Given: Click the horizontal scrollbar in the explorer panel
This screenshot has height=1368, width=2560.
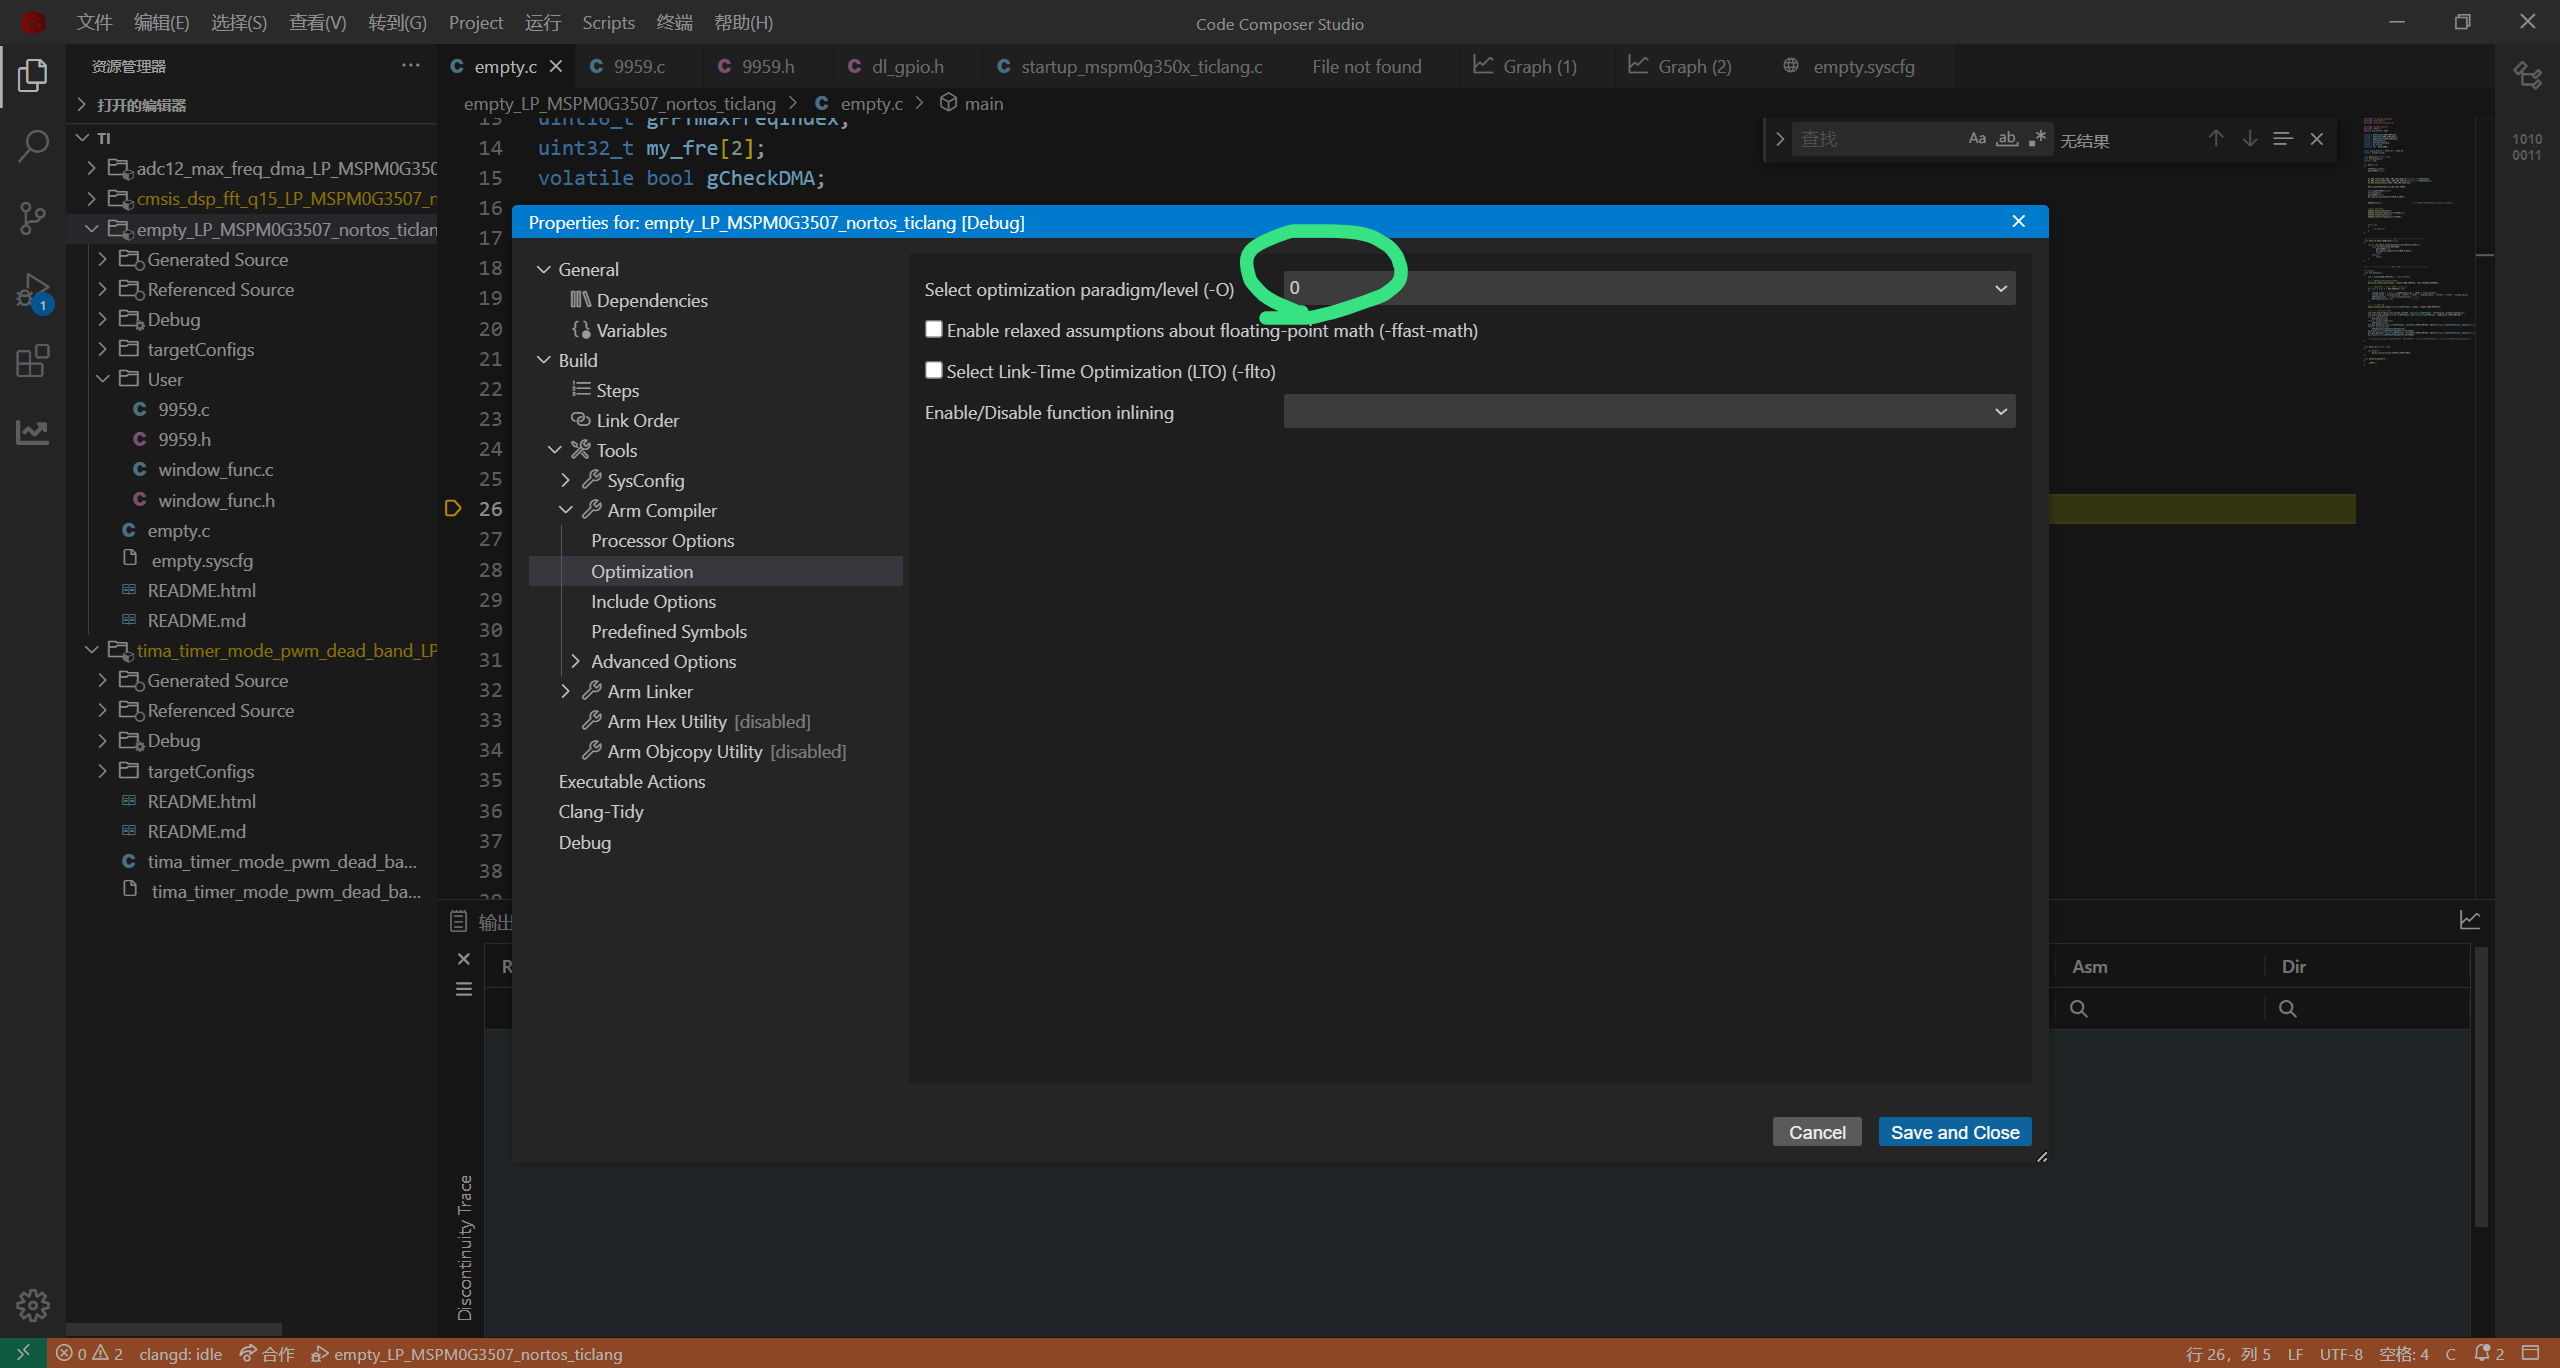Looking at the screenshot, I should click(174, 1330).
